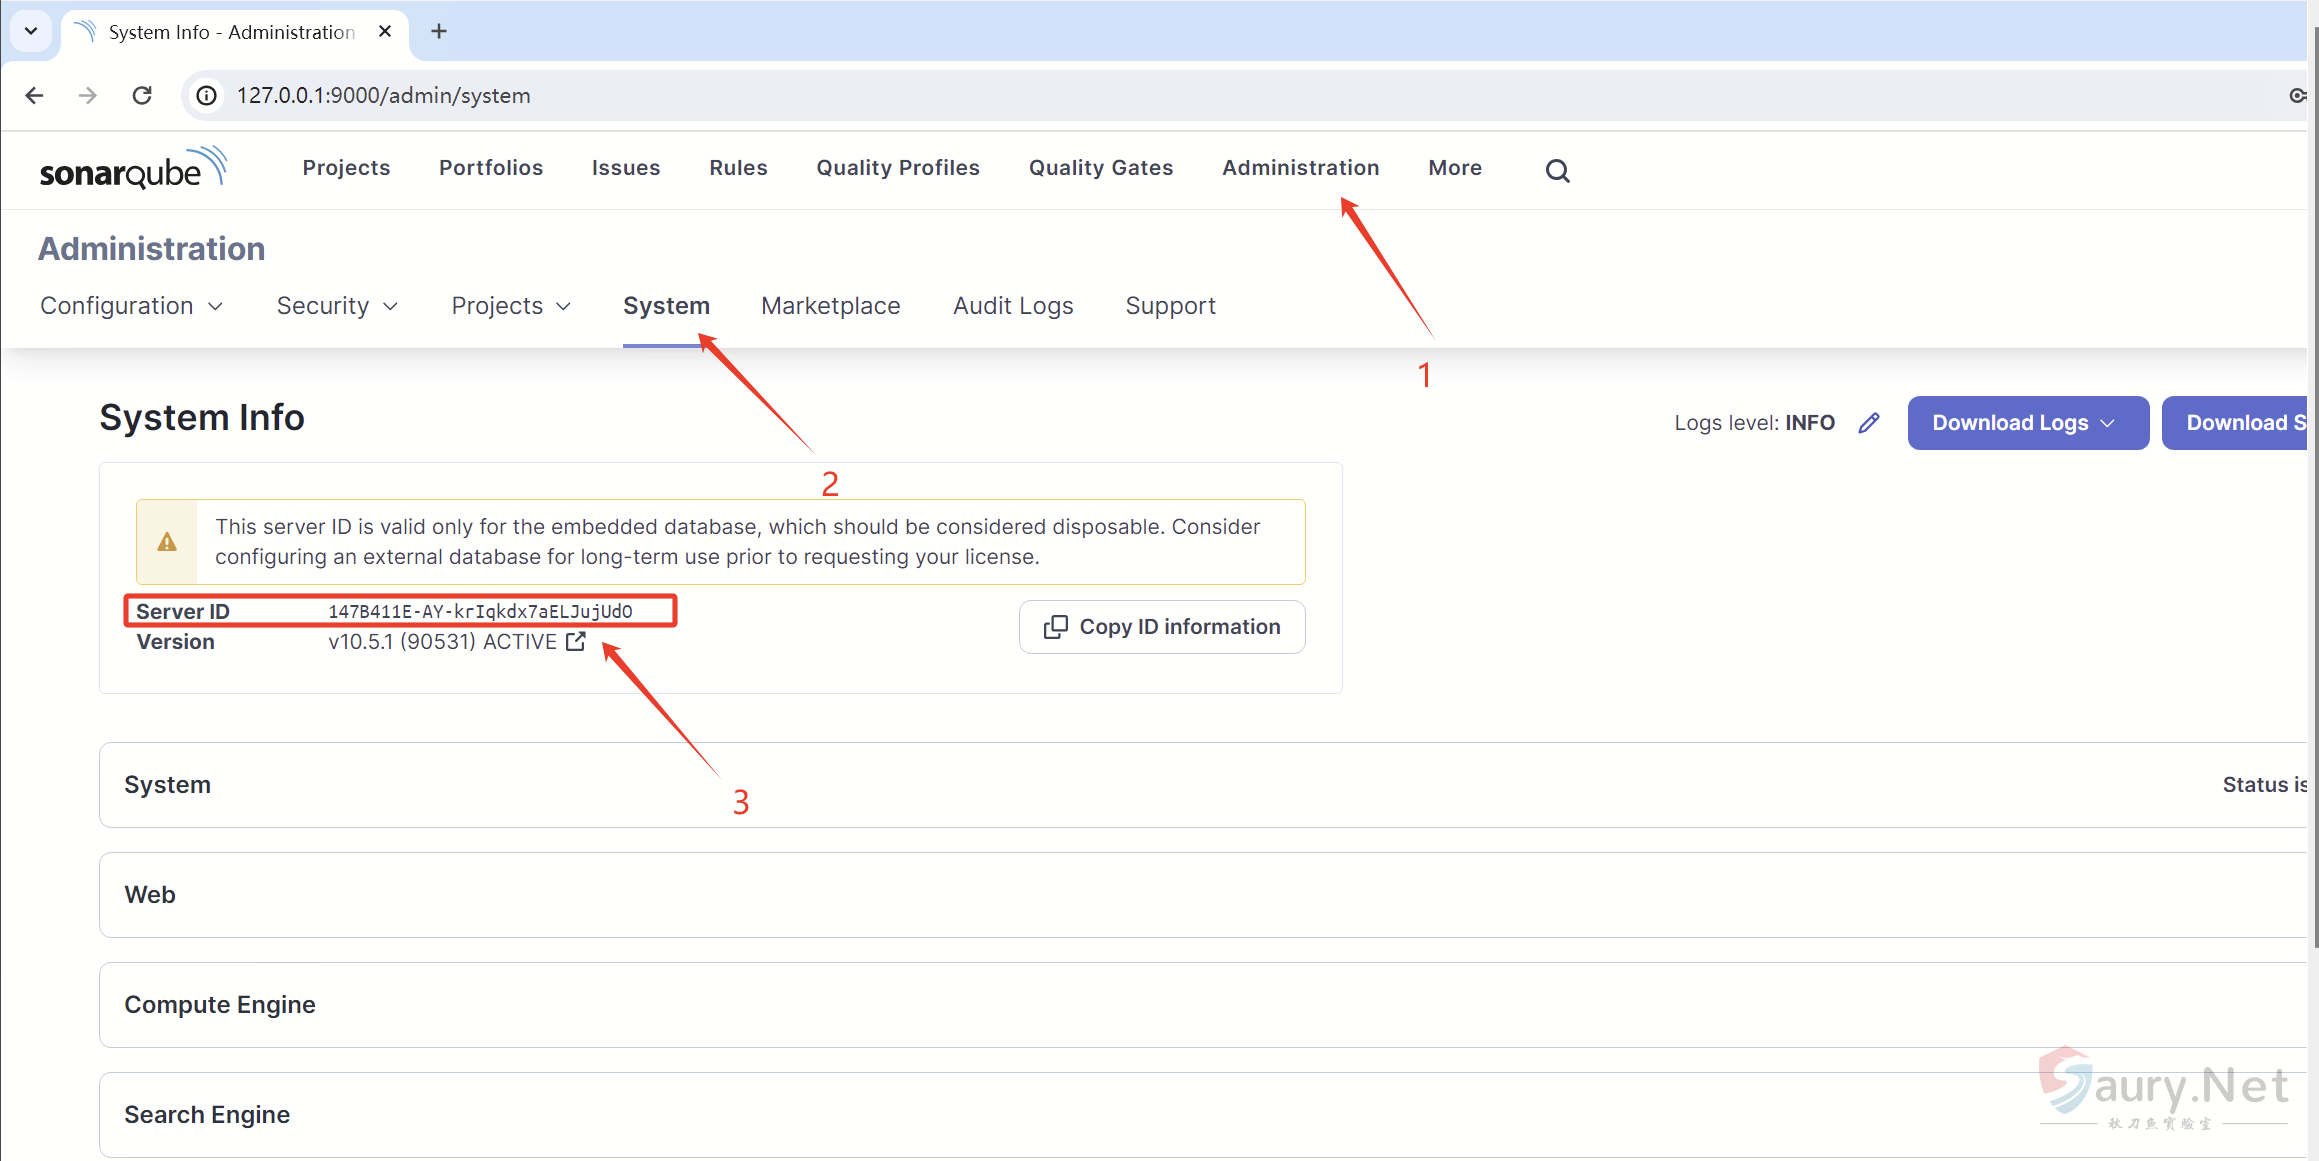Click the SonarQube logo
Screen dimensions: 2319x1161
point(133,169)
